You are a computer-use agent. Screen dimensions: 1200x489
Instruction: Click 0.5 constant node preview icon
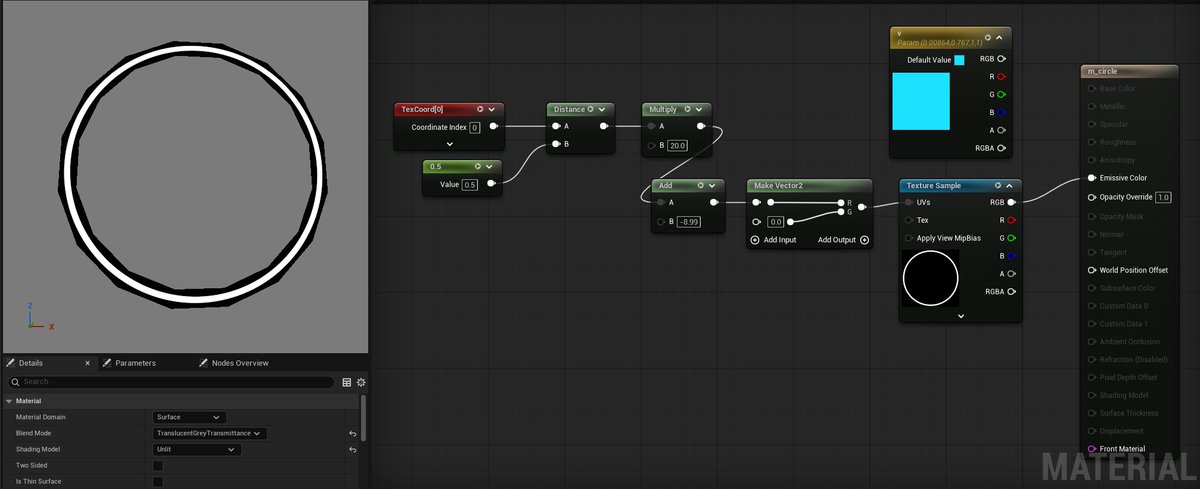(480, 166)
